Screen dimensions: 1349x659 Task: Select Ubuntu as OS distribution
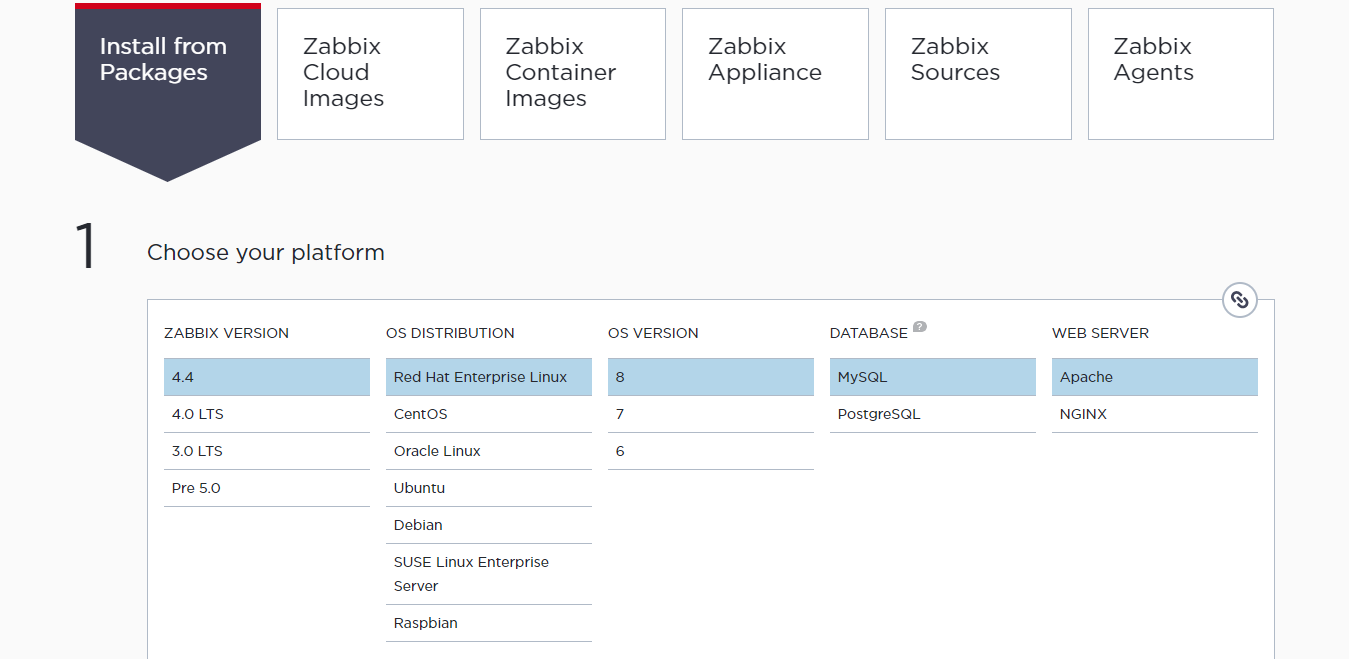[x=488, y=488]
